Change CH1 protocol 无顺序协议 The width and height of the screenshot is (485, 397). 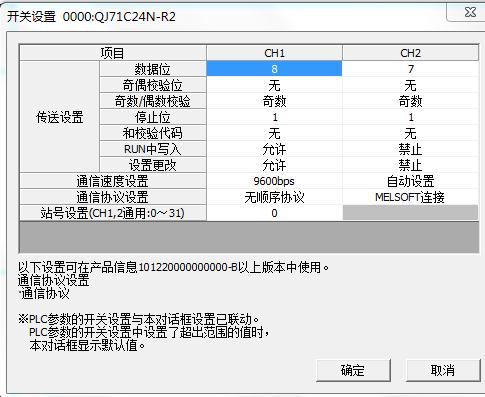274,197
